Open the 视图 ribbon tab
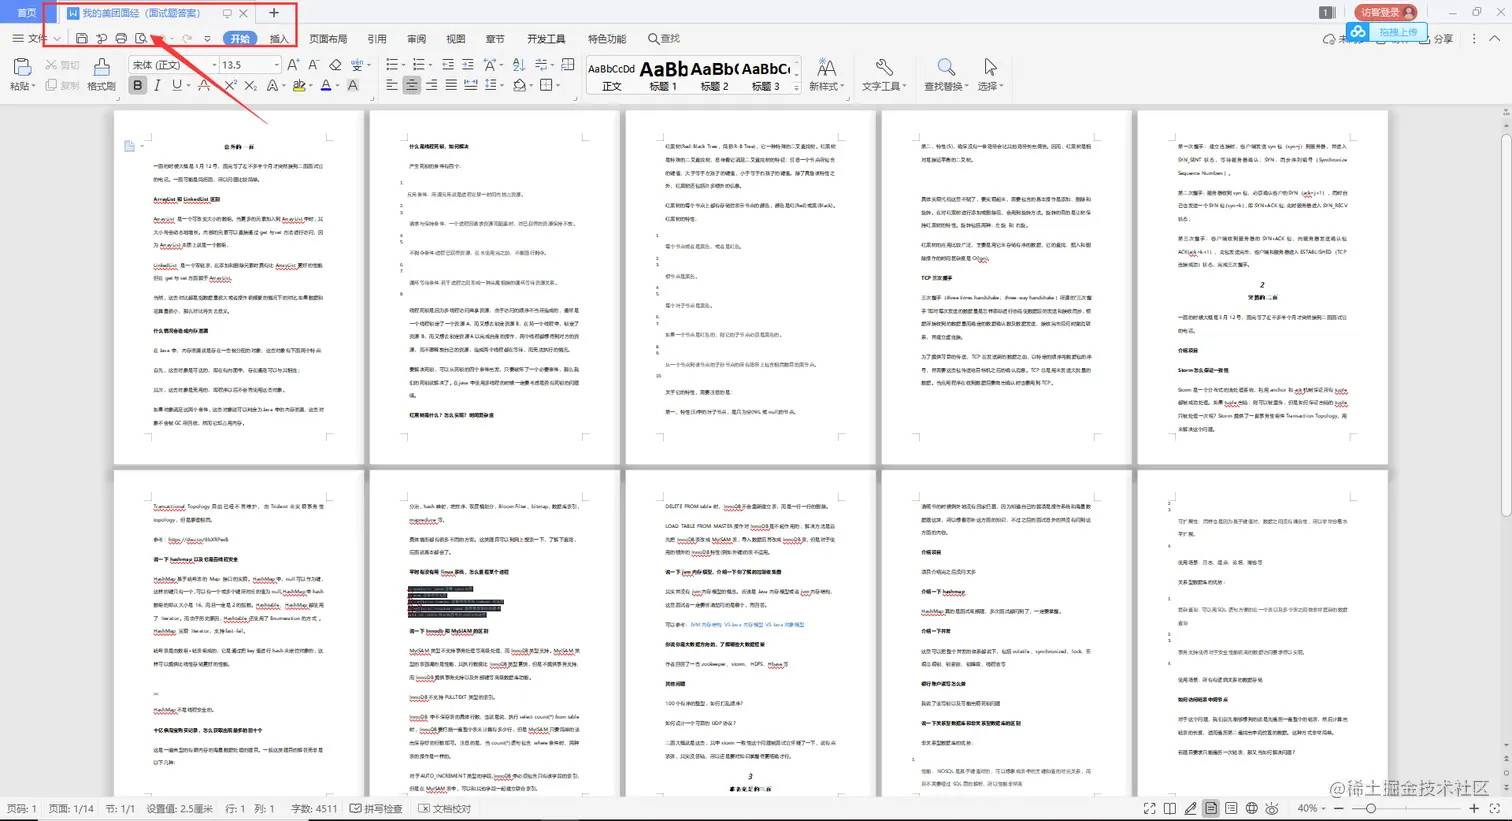Viewport: 1512px width, 821px height. 456,39
